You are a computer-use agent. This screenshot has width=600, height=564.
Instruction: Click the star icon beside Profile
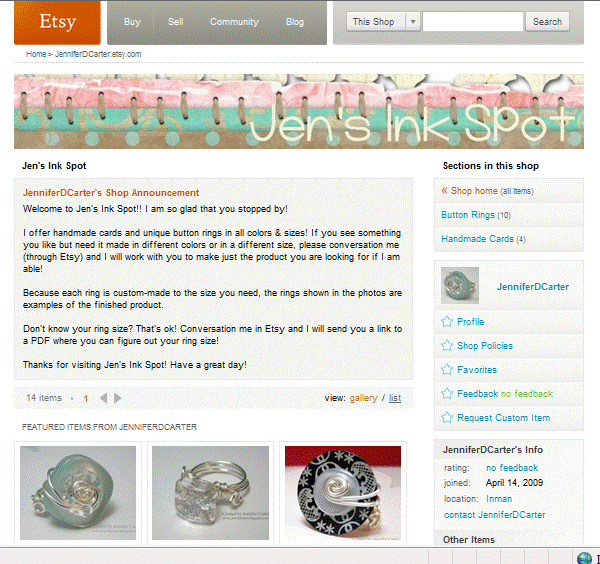447,321
